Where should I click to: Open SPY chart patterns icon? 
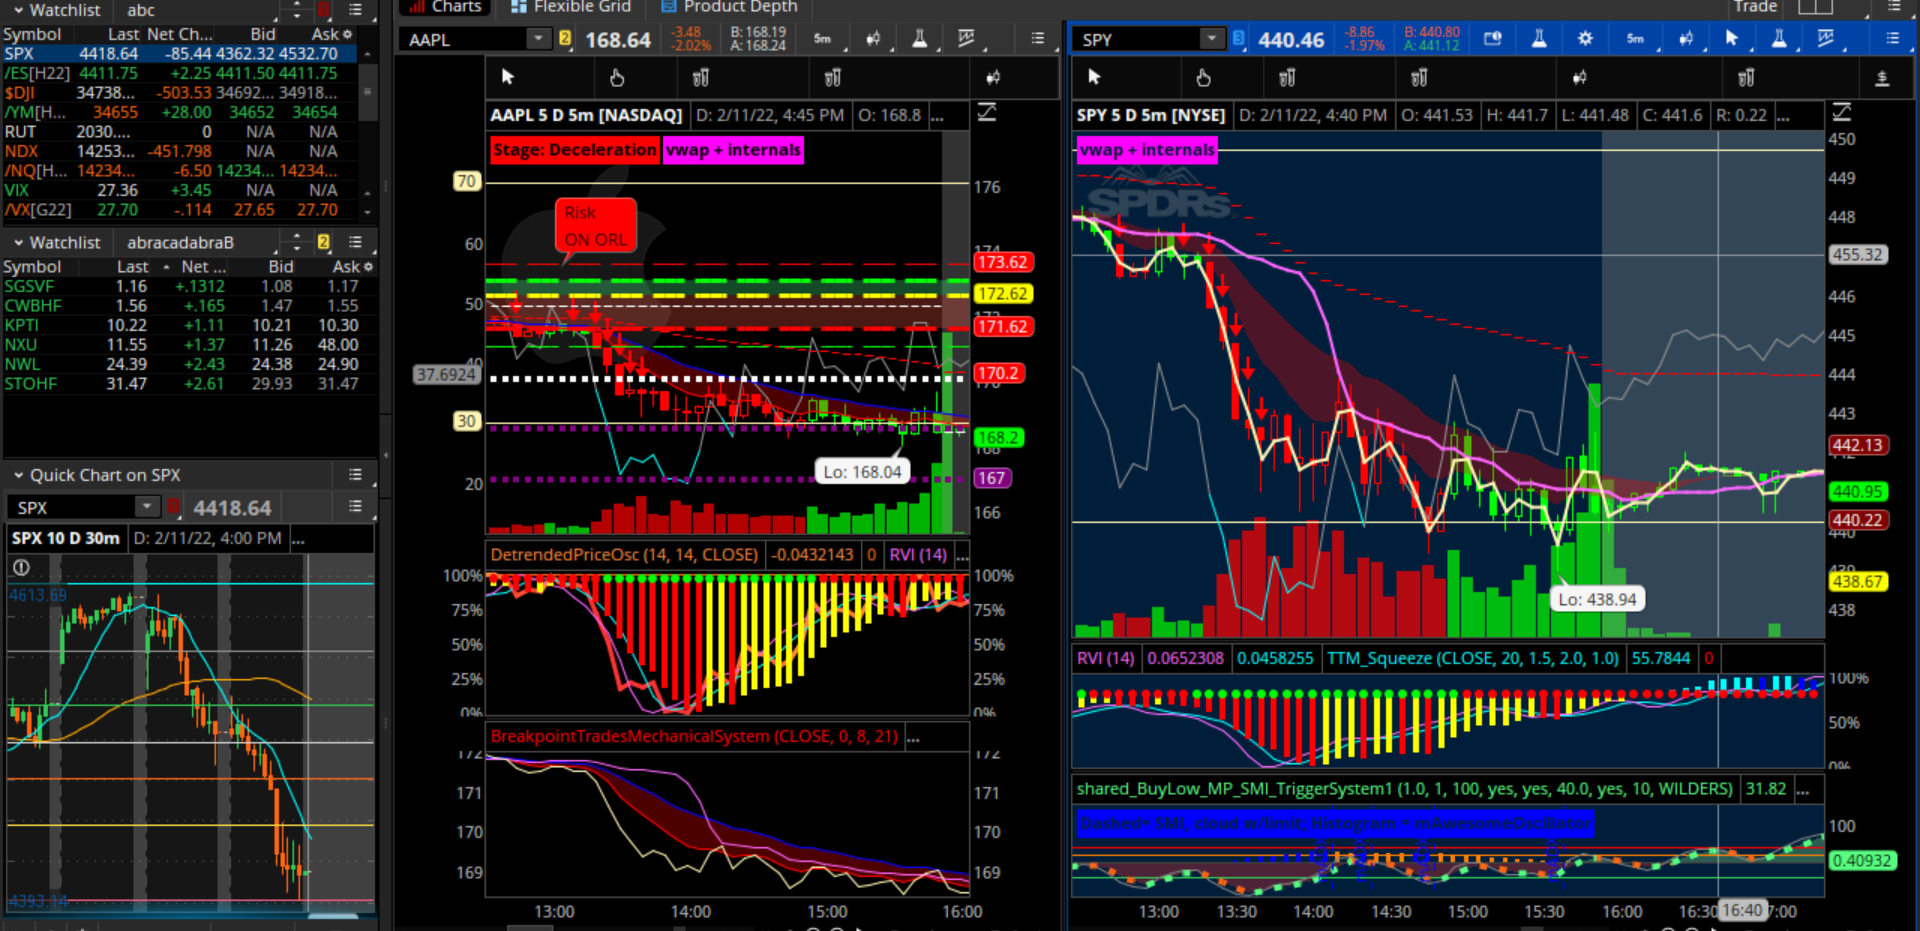[x=1825, y=39]
